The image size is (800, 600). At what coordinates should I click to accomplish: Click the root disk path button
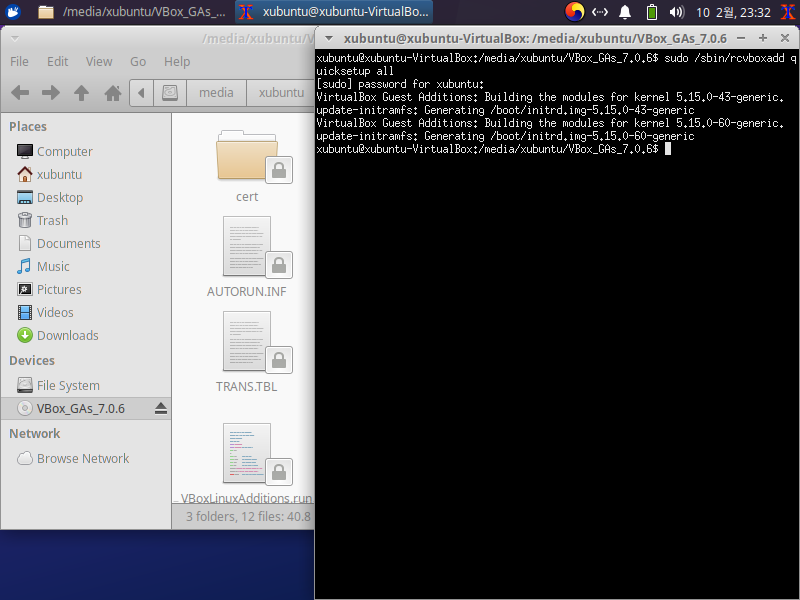tap(170, 93)
